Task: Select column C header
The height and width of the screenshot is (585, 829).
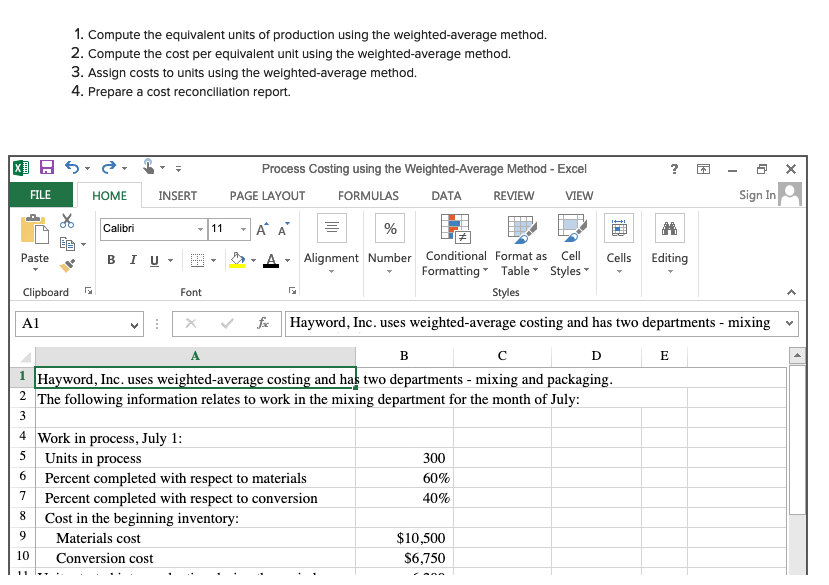Action: click(502, 356)
